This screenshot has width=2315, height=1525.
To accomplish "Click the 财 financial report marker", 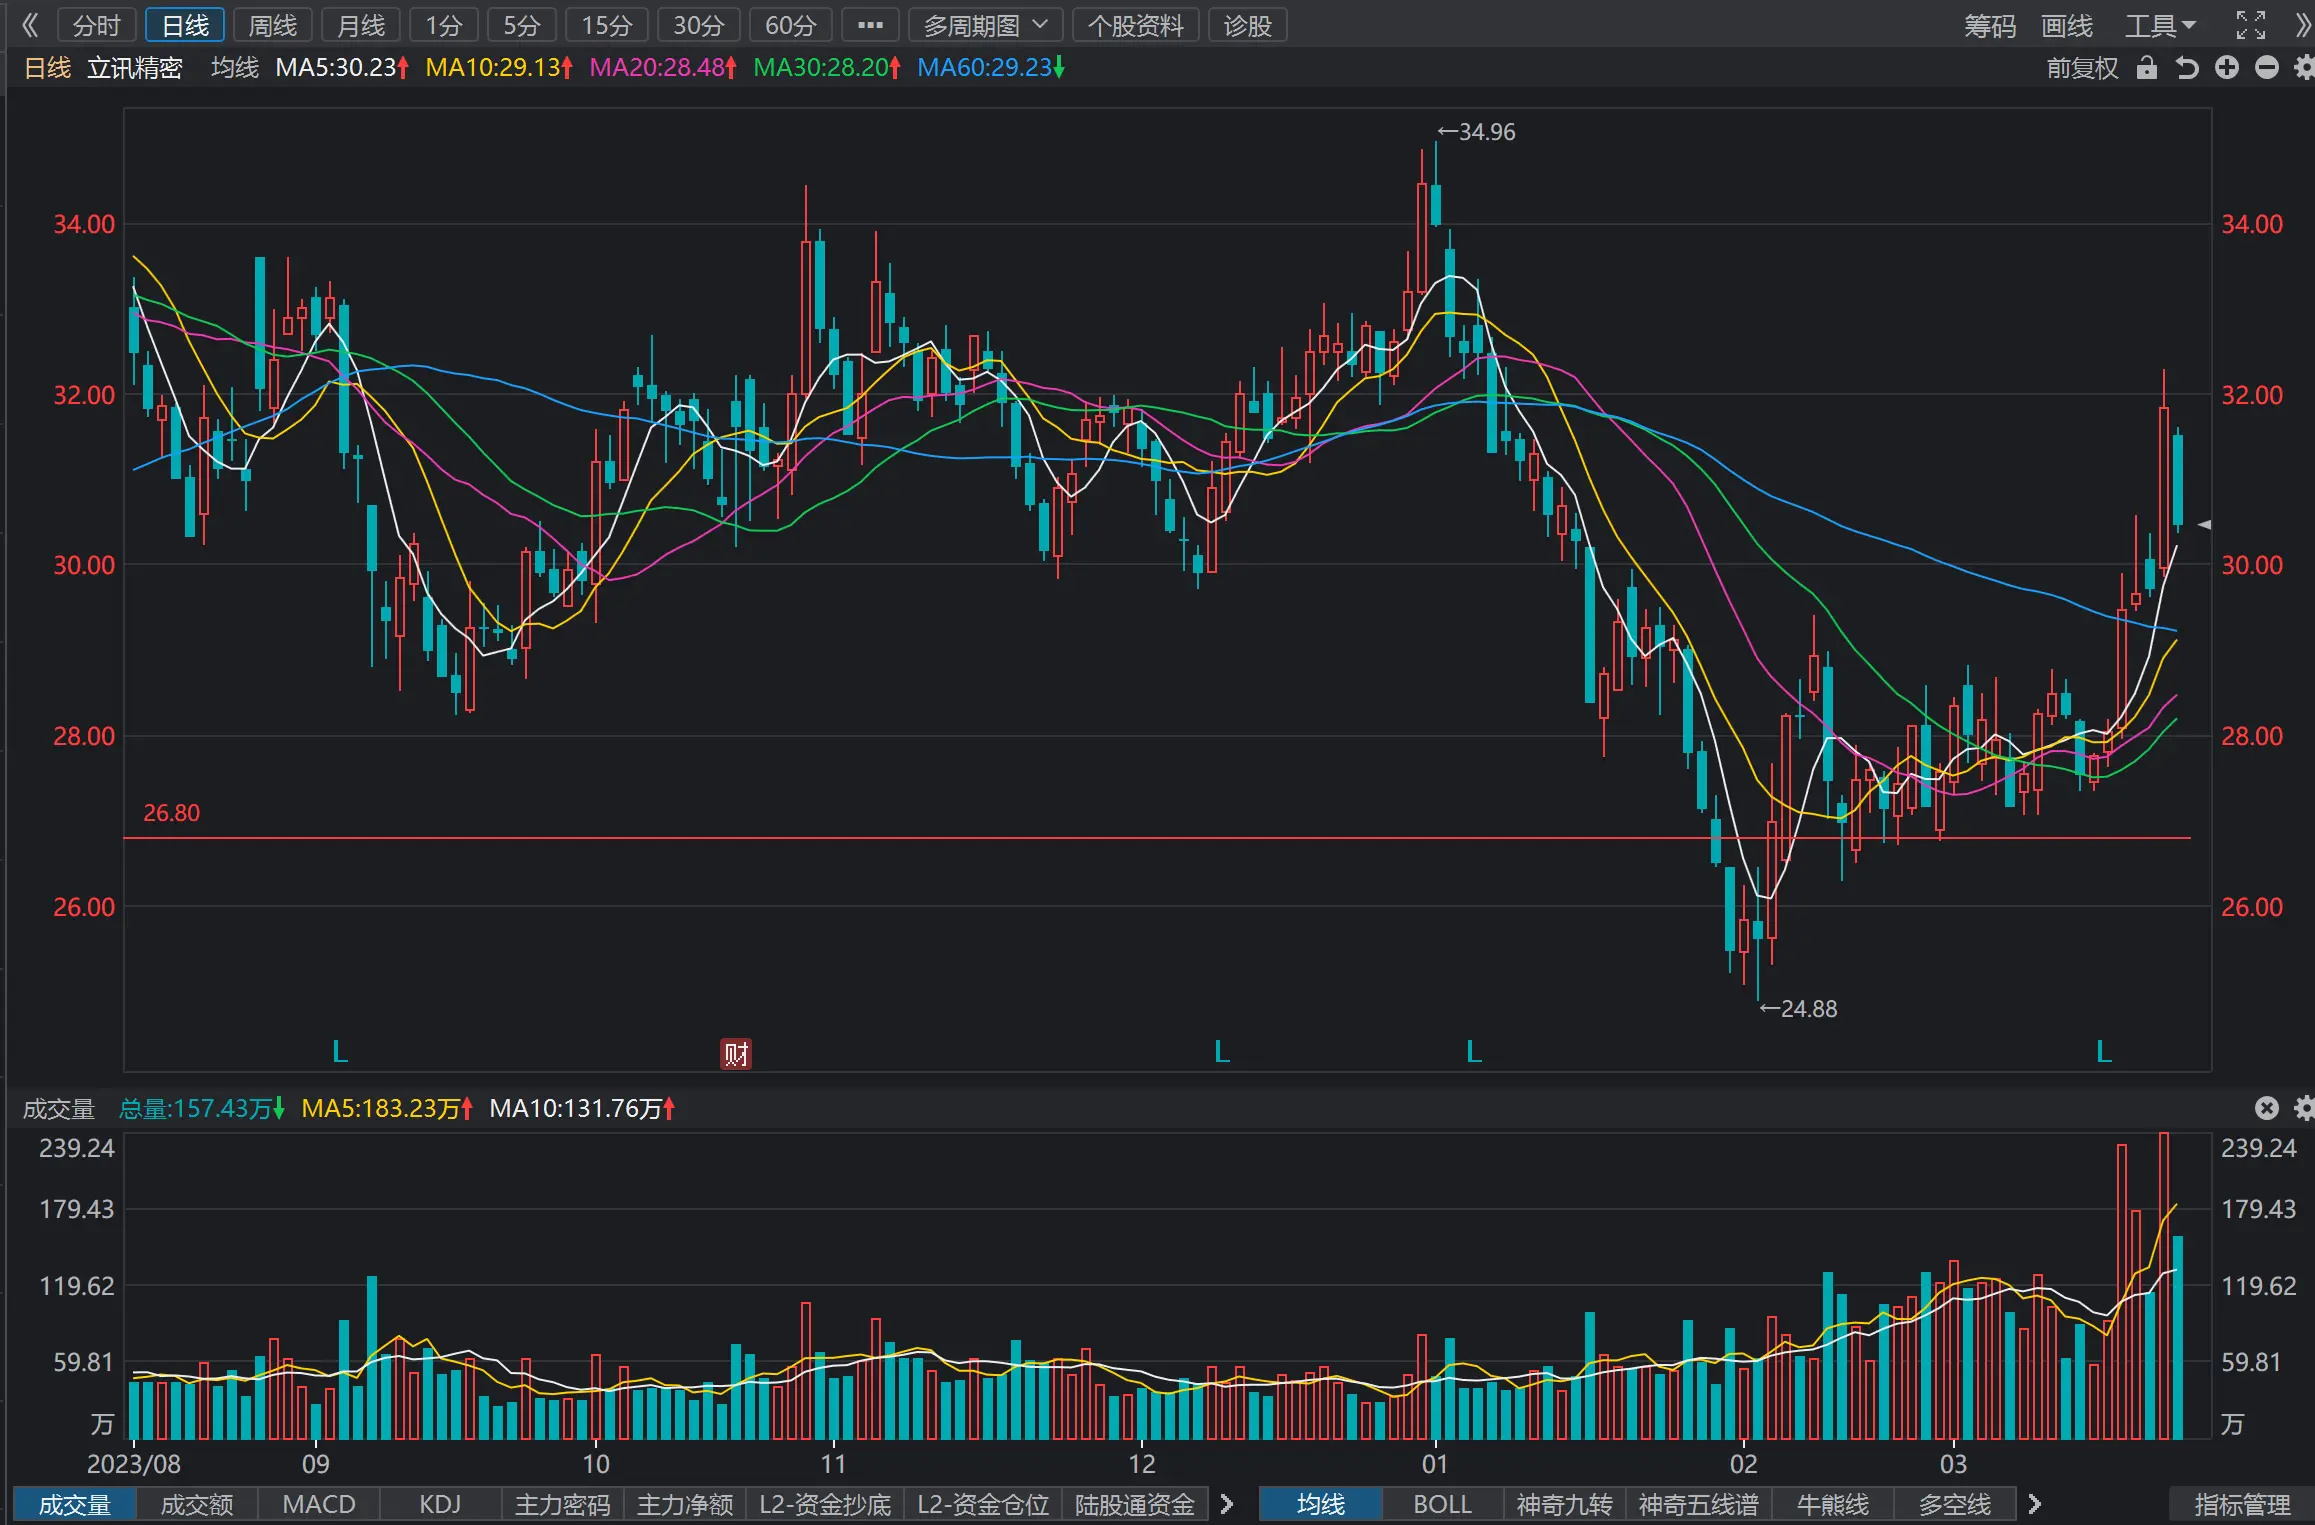I will pos(736,1054).
